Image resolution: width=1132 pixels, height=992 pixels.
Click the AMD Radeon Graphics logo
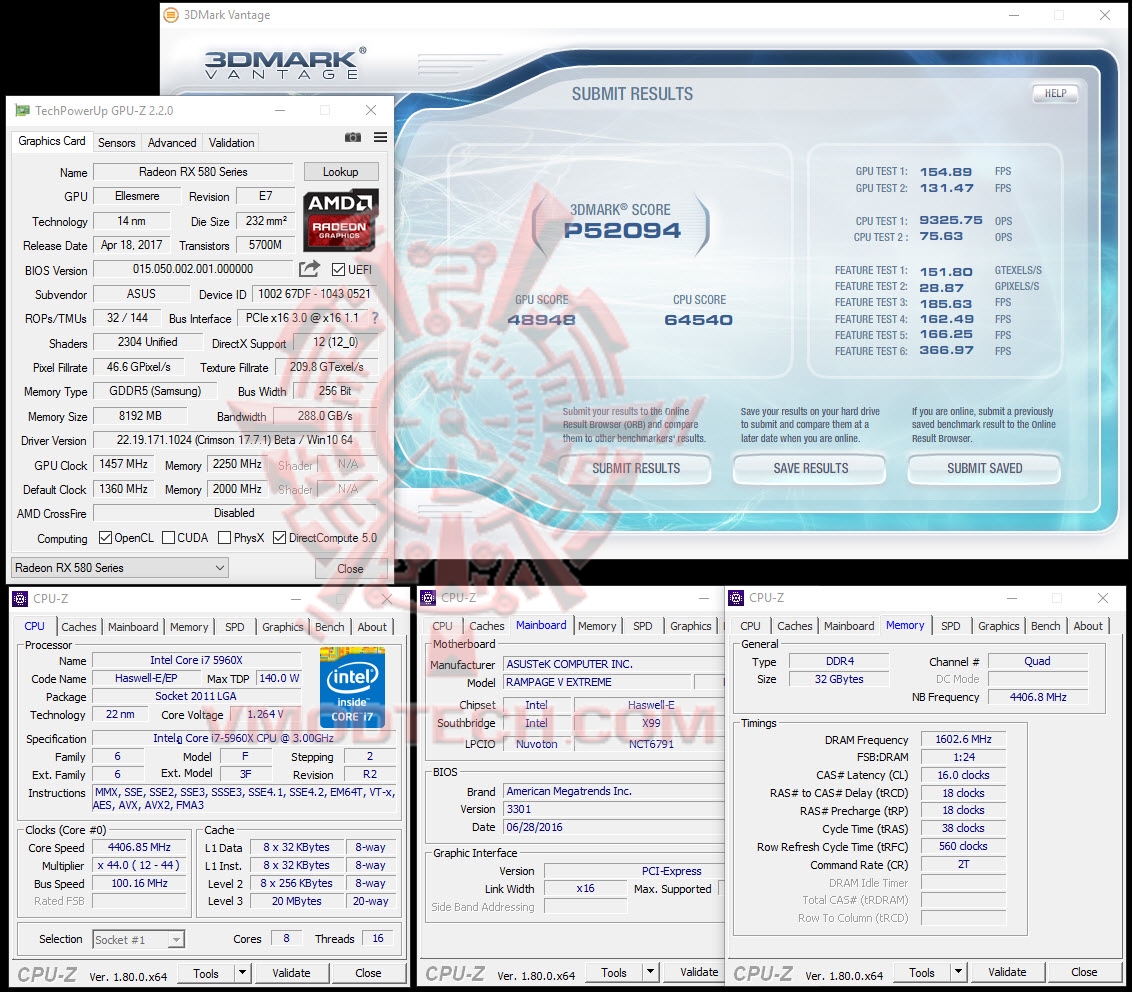click(x=341, y=219)
